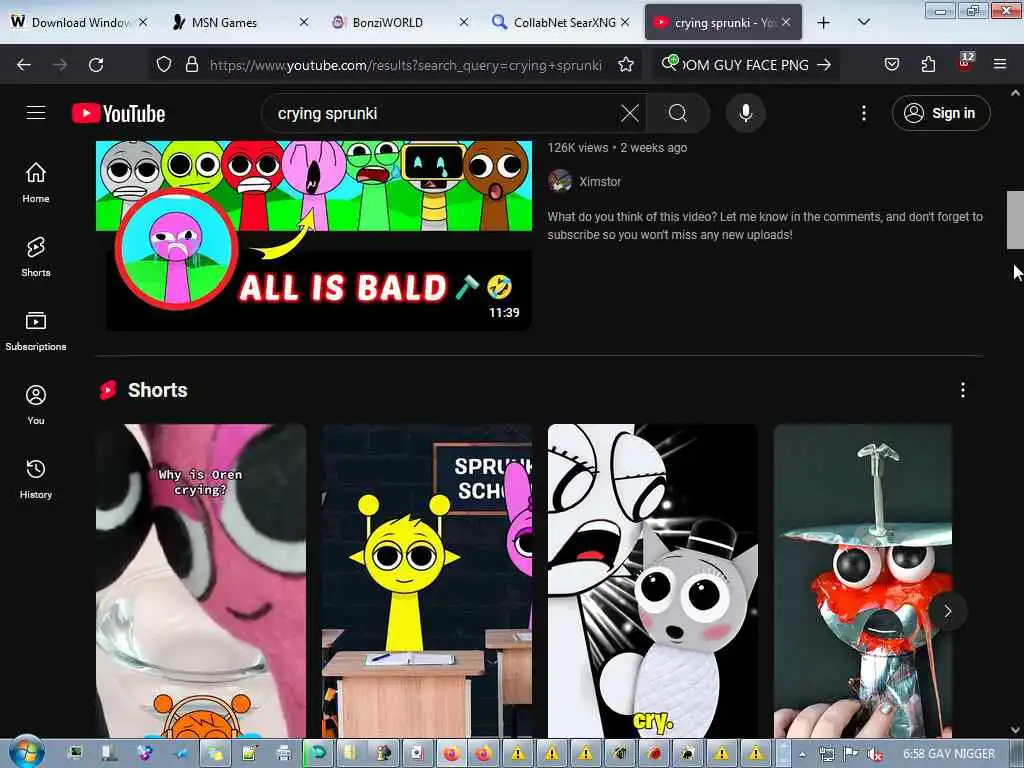Click the video description text snippet
Viewport: 1024px width, 768px height.
click(x=765, y=225)
